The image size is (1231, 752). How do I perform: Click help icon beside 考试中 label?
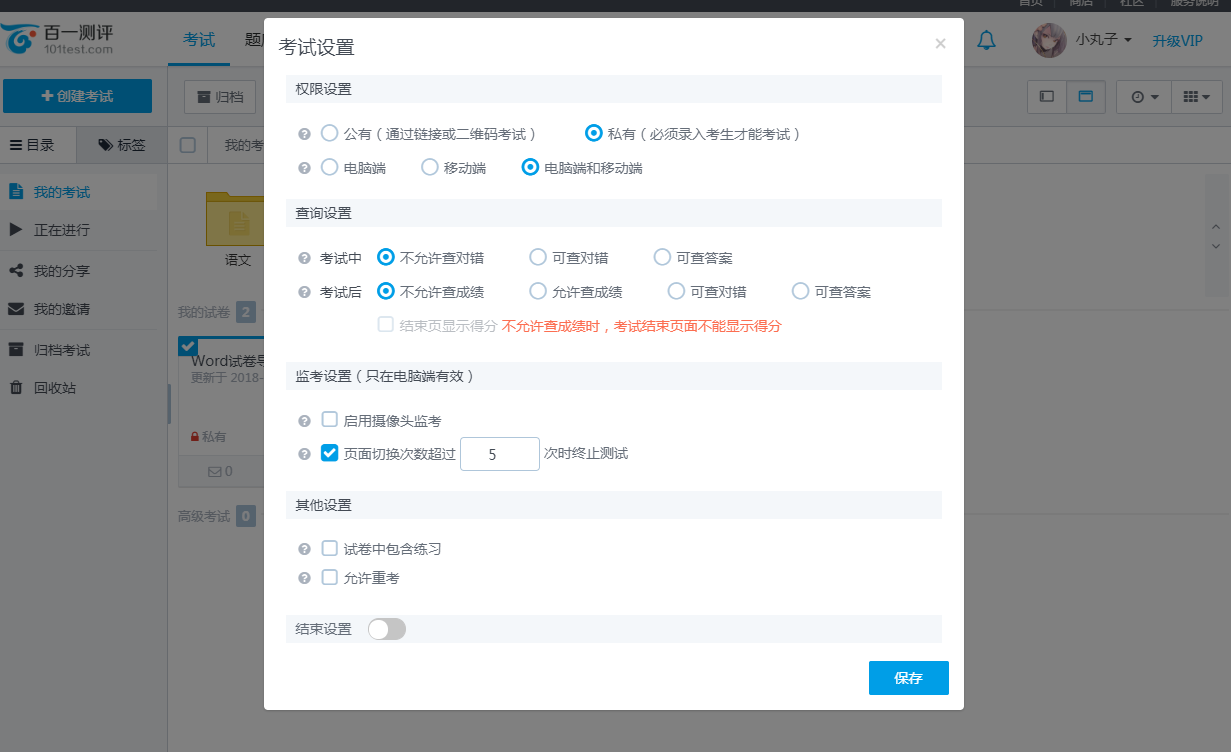click(x=304, y=258)
